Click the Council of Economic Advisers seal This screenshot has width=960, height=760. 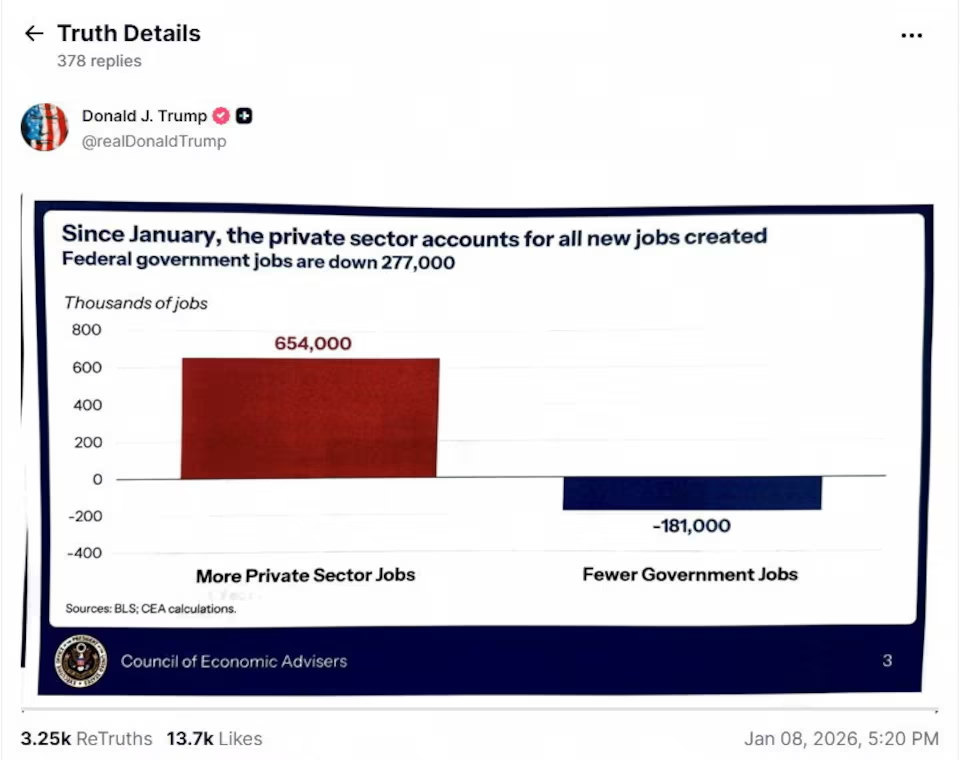(x=80, y=661)
